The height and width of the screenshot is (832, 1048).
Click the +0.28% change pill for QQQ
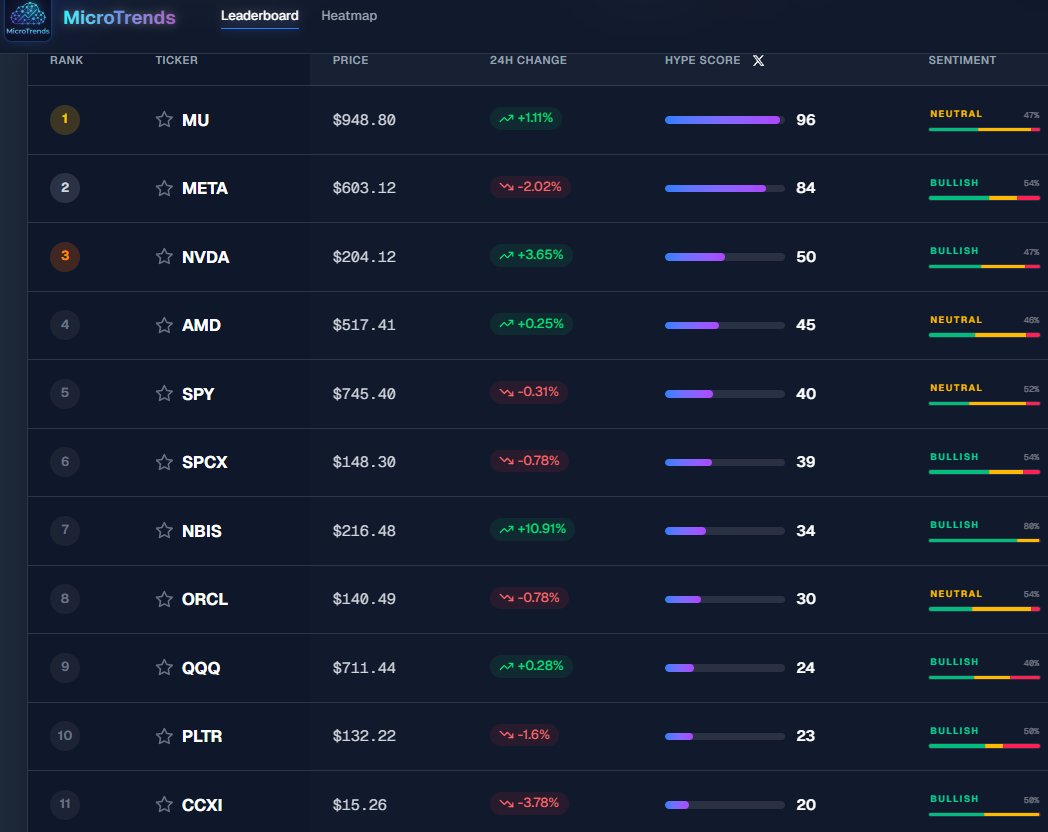(531, 666)
